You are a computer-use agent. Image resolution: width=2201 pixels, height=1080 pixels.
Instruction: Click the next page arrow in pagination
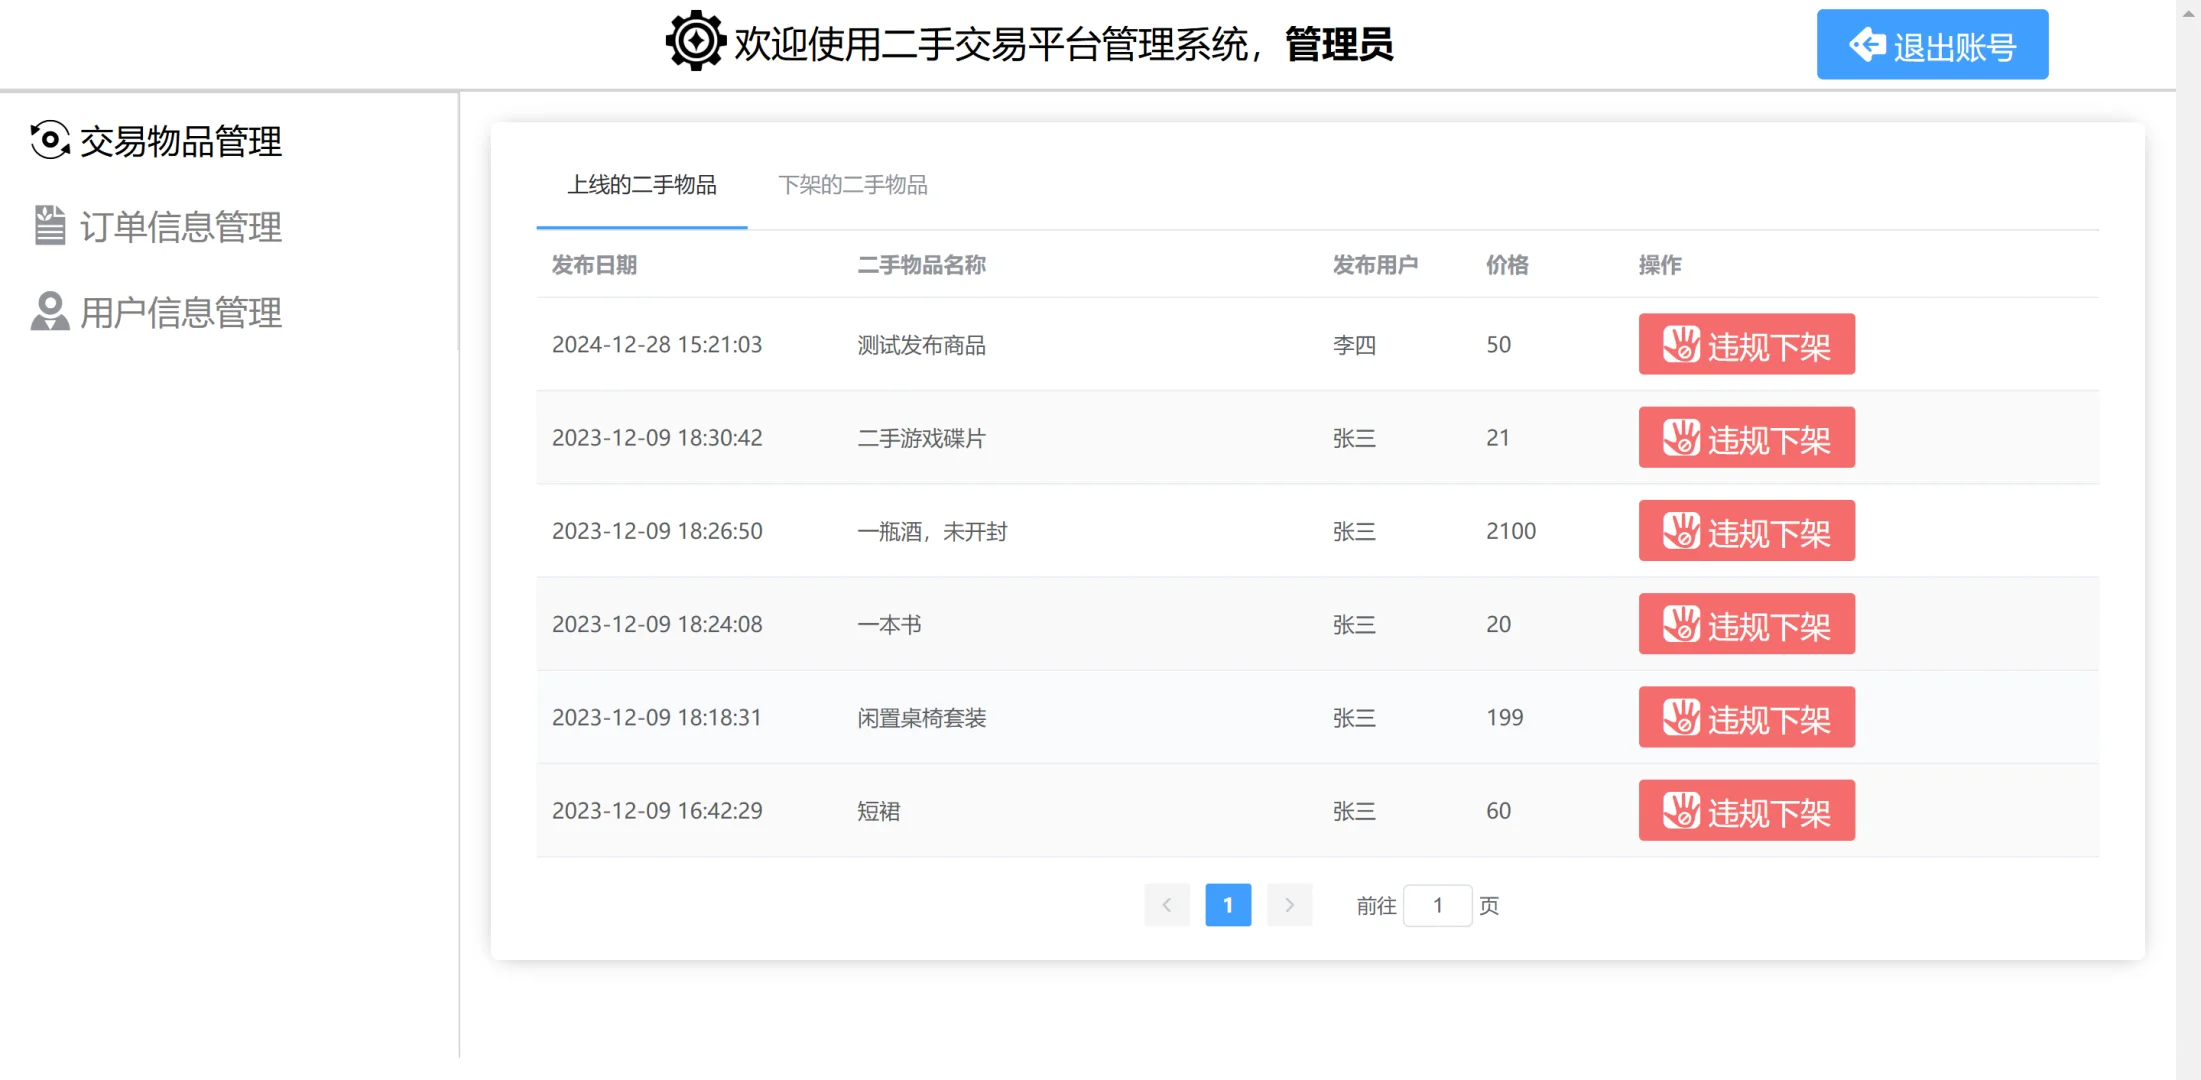(x=1289, y=905)
